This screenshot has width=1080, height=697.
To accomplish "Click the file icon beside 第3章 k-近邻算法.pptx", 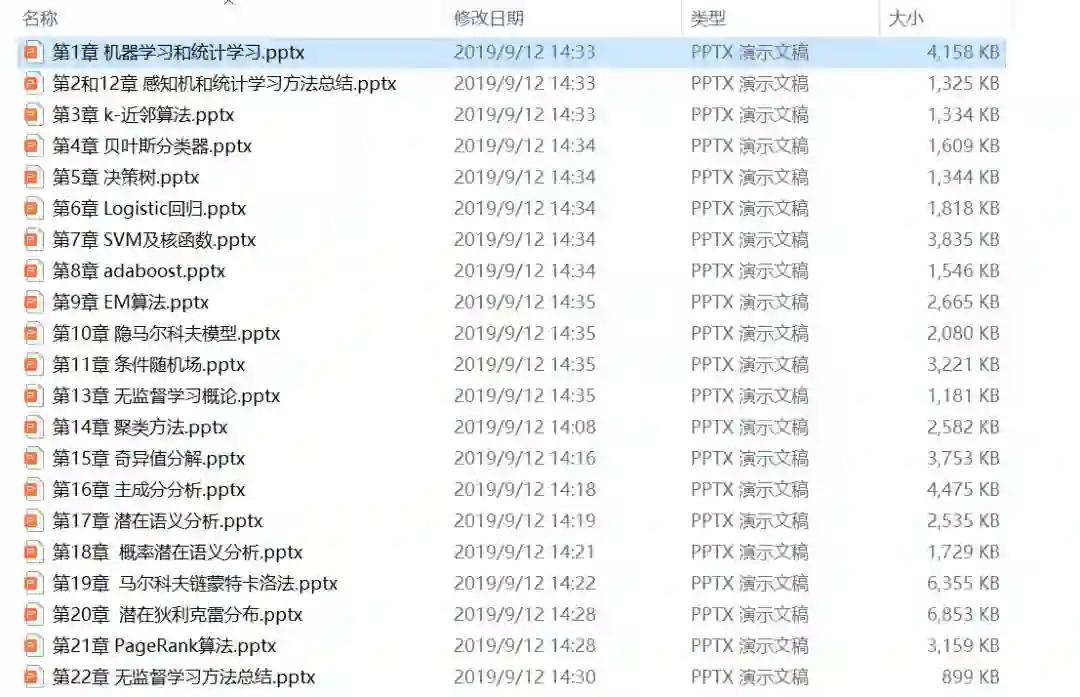I will pyautogui.click(x=32, y=115).
